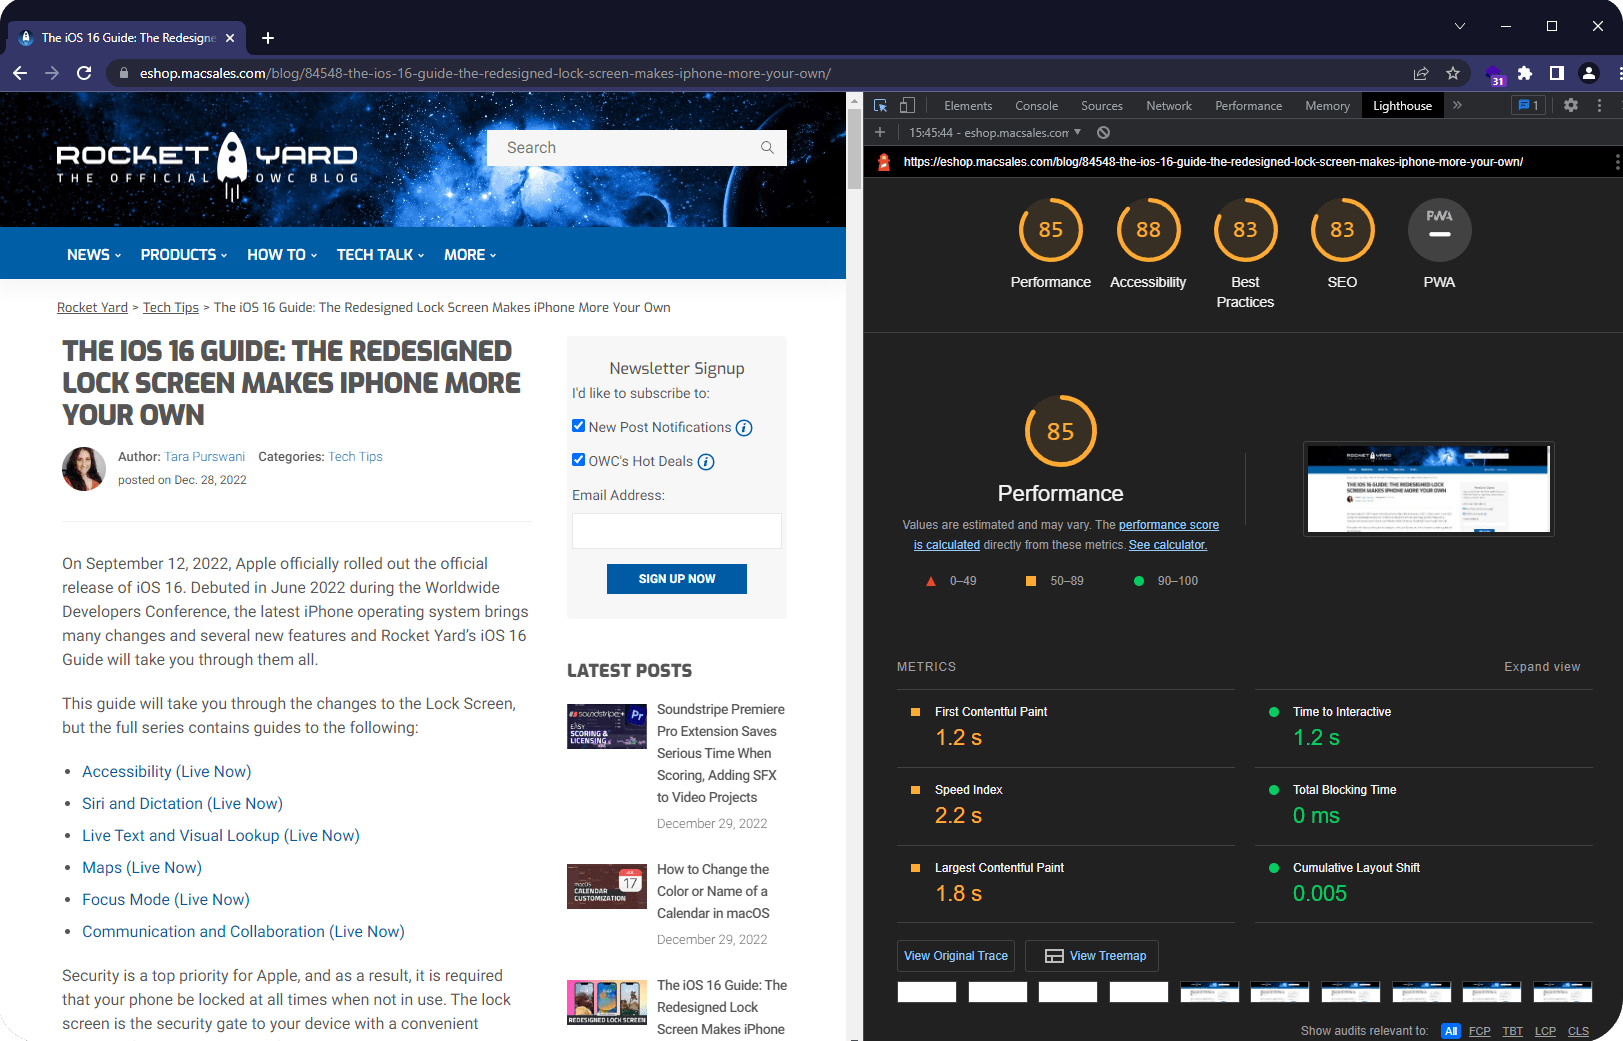Click the Lighthouse page screenshot thumbnail

pos(1428,489)
